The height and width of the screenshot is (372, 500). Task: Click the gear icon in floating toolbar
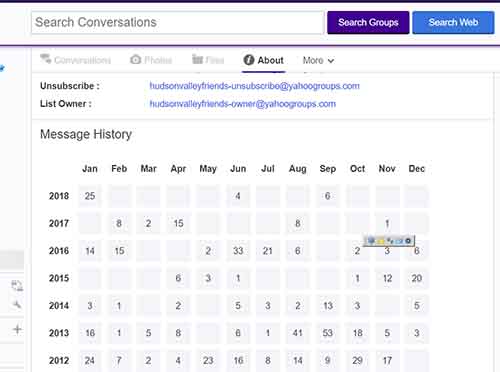[x=408, y=241]
